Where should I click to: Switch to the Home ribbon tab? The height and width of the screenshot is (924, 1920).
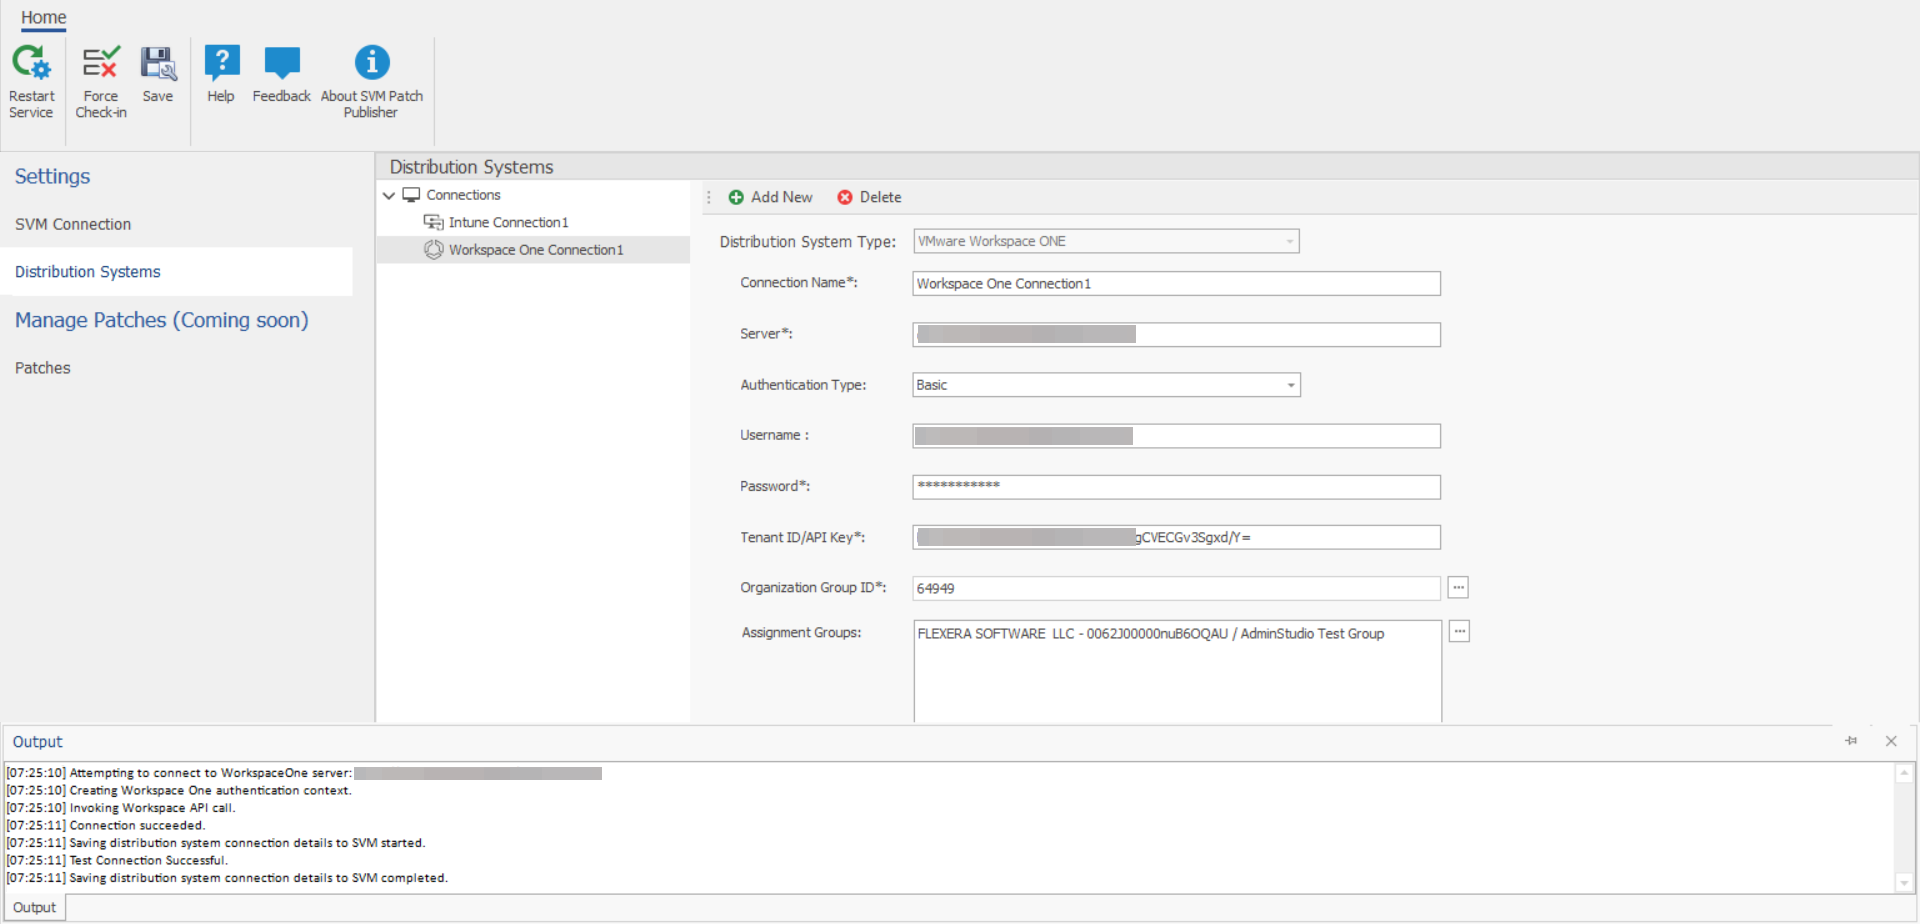[44, 17]
